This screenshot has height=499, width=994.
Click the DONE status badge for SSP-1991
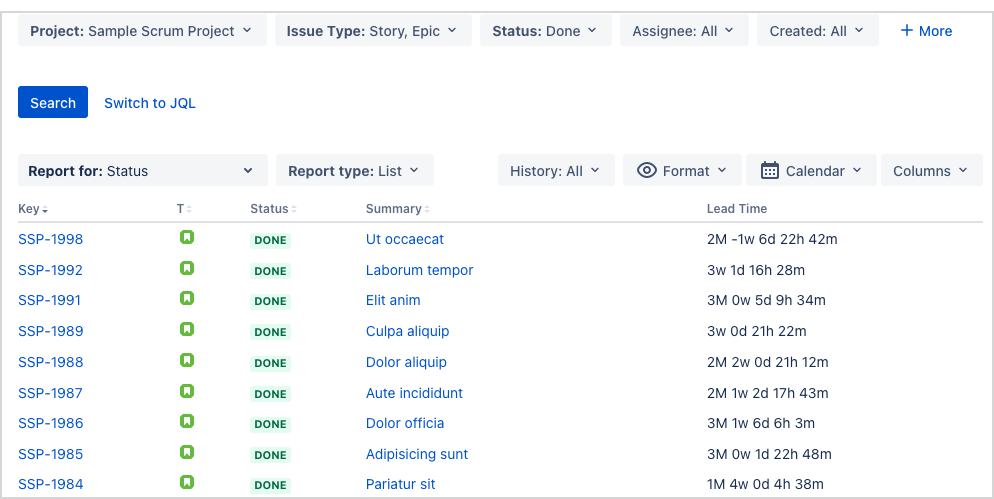(x=270, y=301)
